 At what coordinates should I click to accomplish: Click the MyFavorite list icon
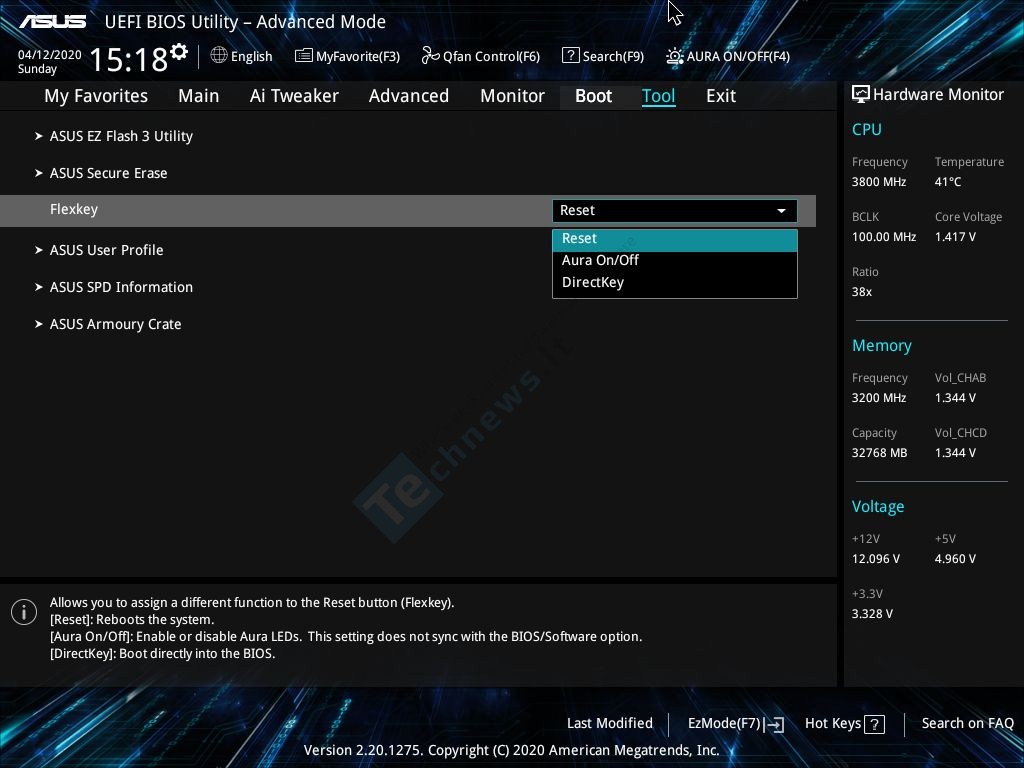point(304,56)
